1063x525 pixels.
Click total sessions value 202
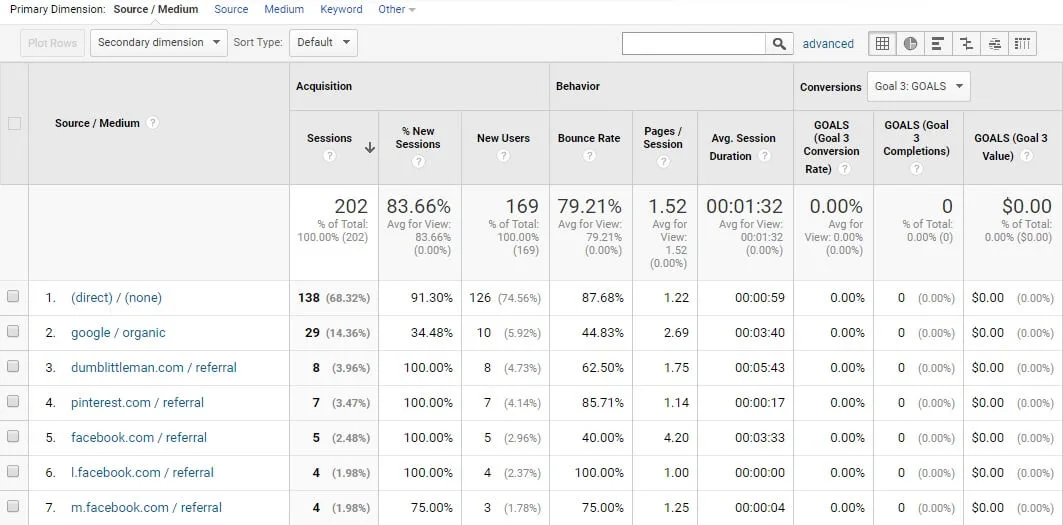coord(351,206)
